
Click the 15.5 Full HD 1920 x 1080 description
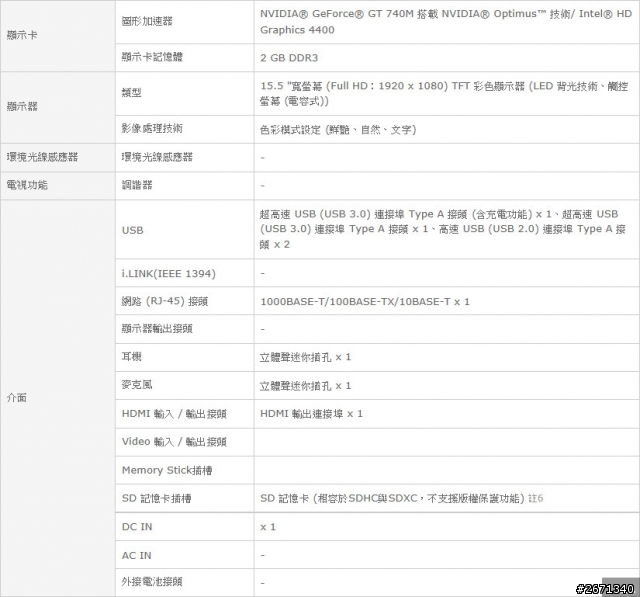(444, 93)
